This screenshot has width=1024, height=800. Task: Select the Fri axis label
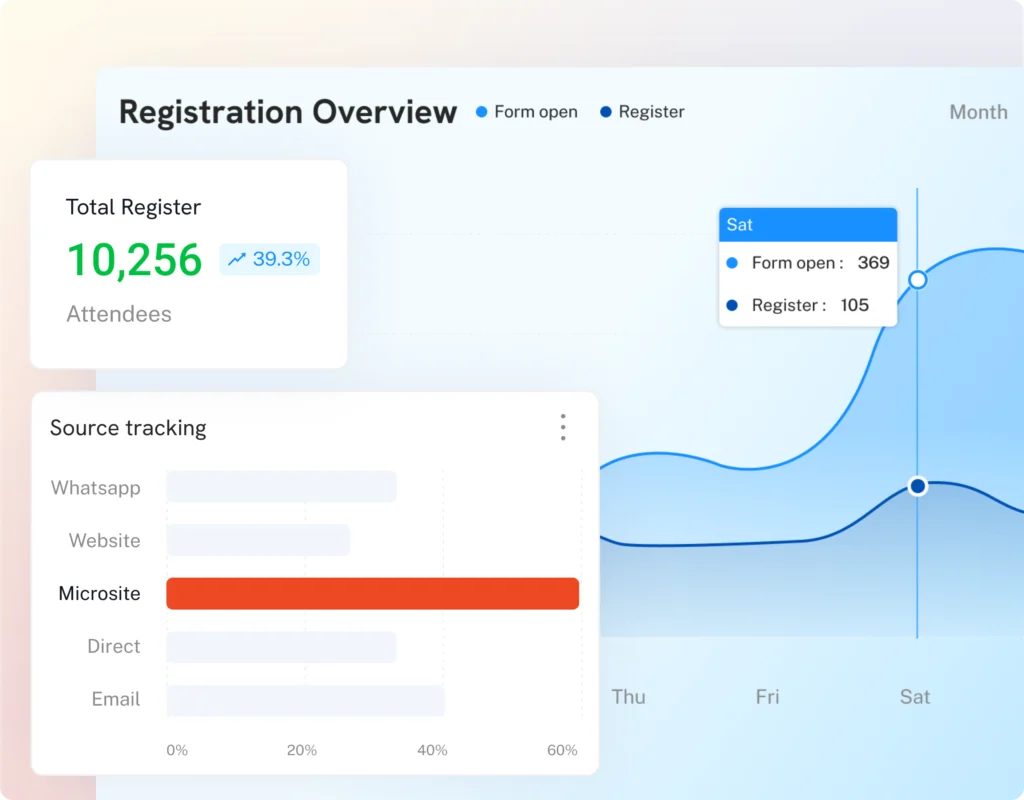(767, 697)
